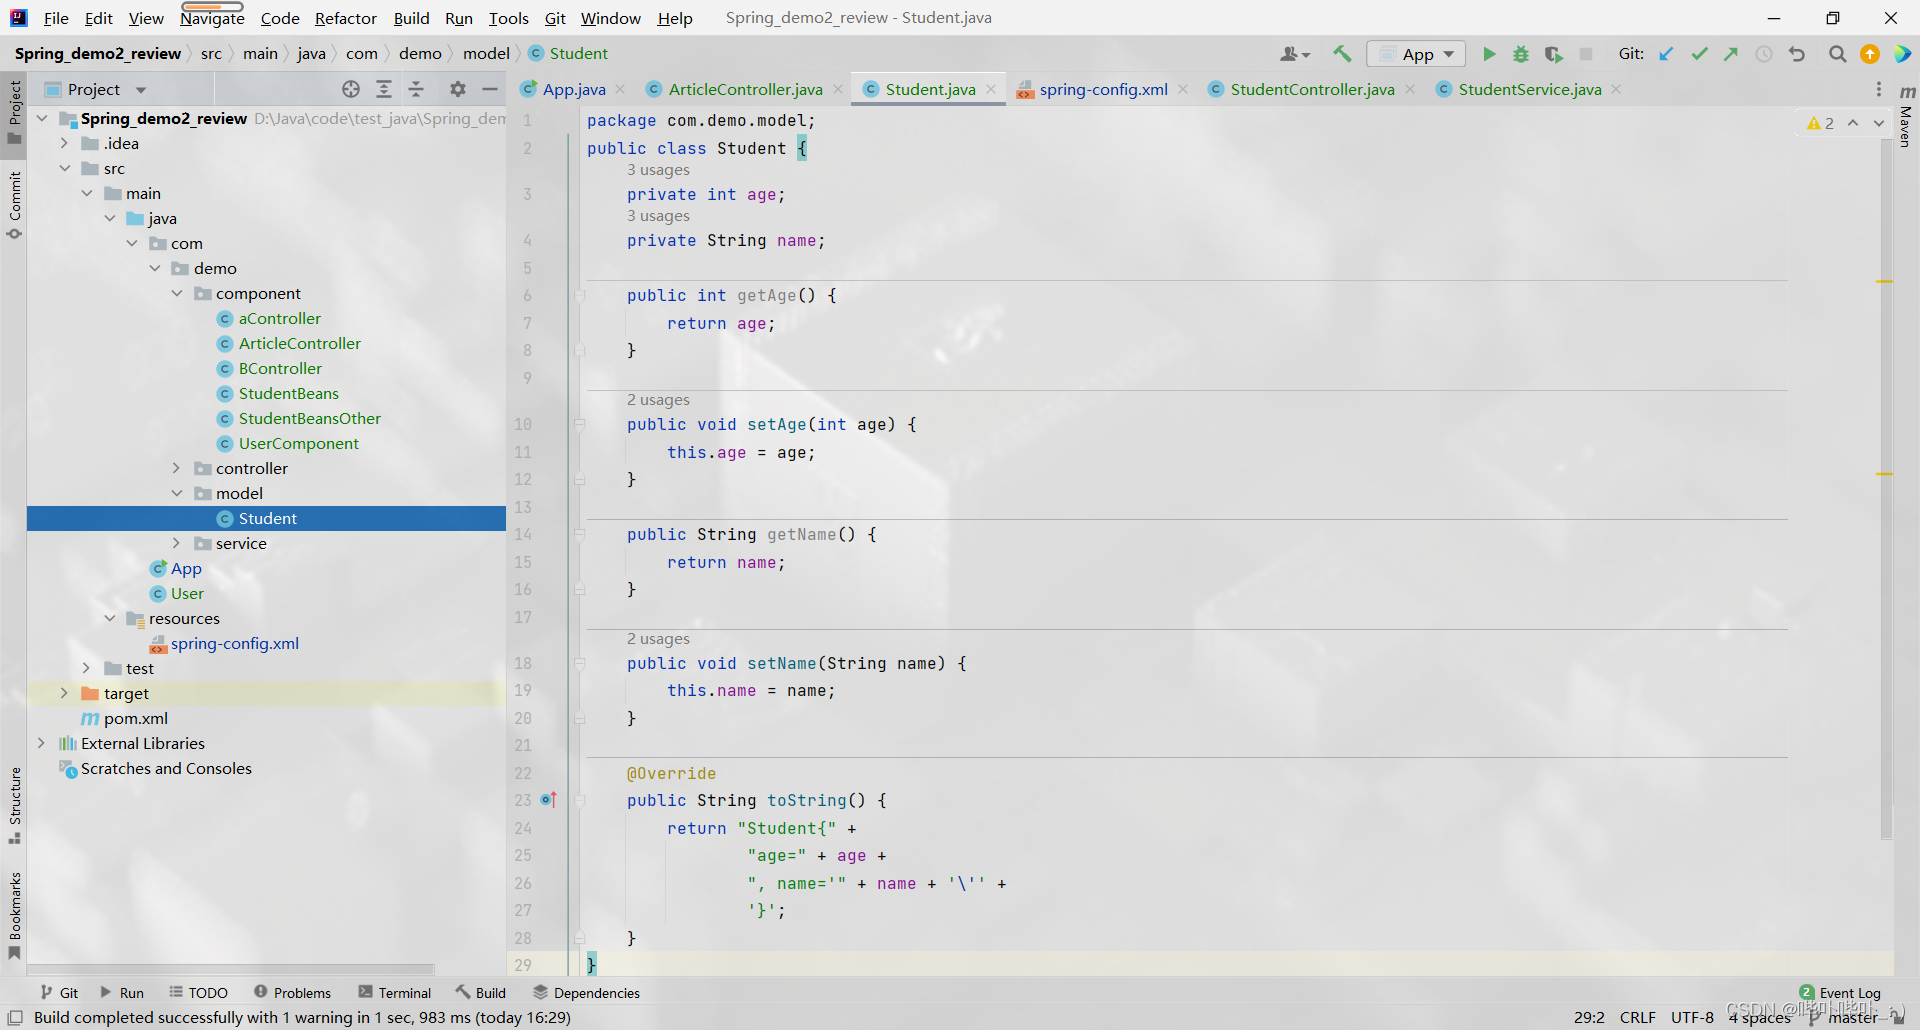Expand the target folder

point(64,693)
